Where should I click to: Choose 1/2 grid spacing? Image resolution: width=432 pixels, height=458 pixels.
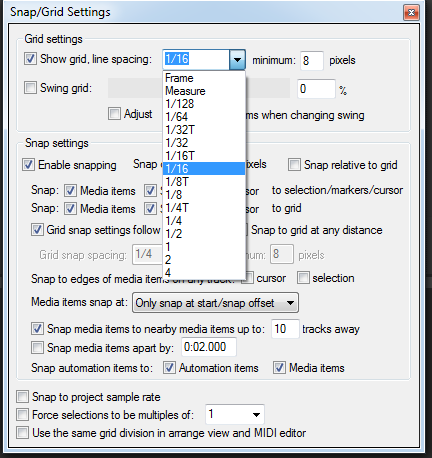tap(204, 234)
